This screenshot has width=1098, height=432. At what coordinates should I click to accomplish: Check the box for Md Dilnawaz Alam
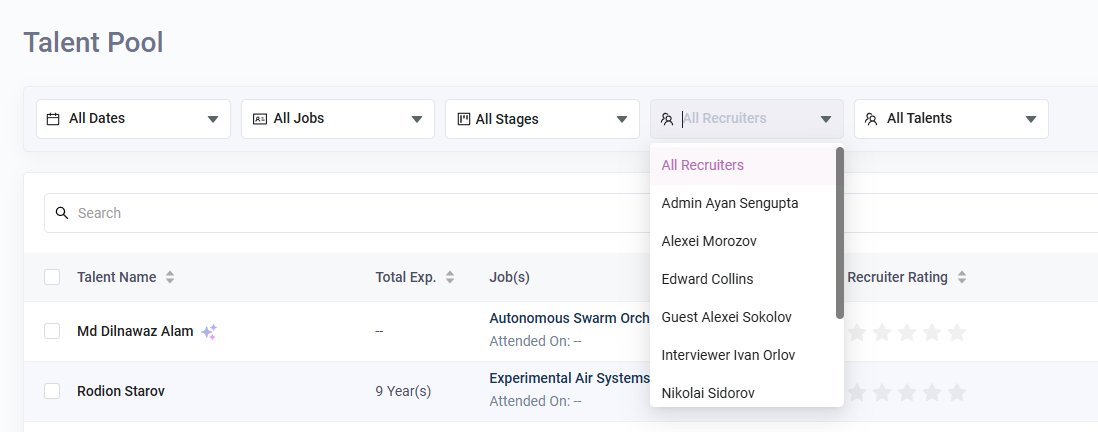coord(52,331)
